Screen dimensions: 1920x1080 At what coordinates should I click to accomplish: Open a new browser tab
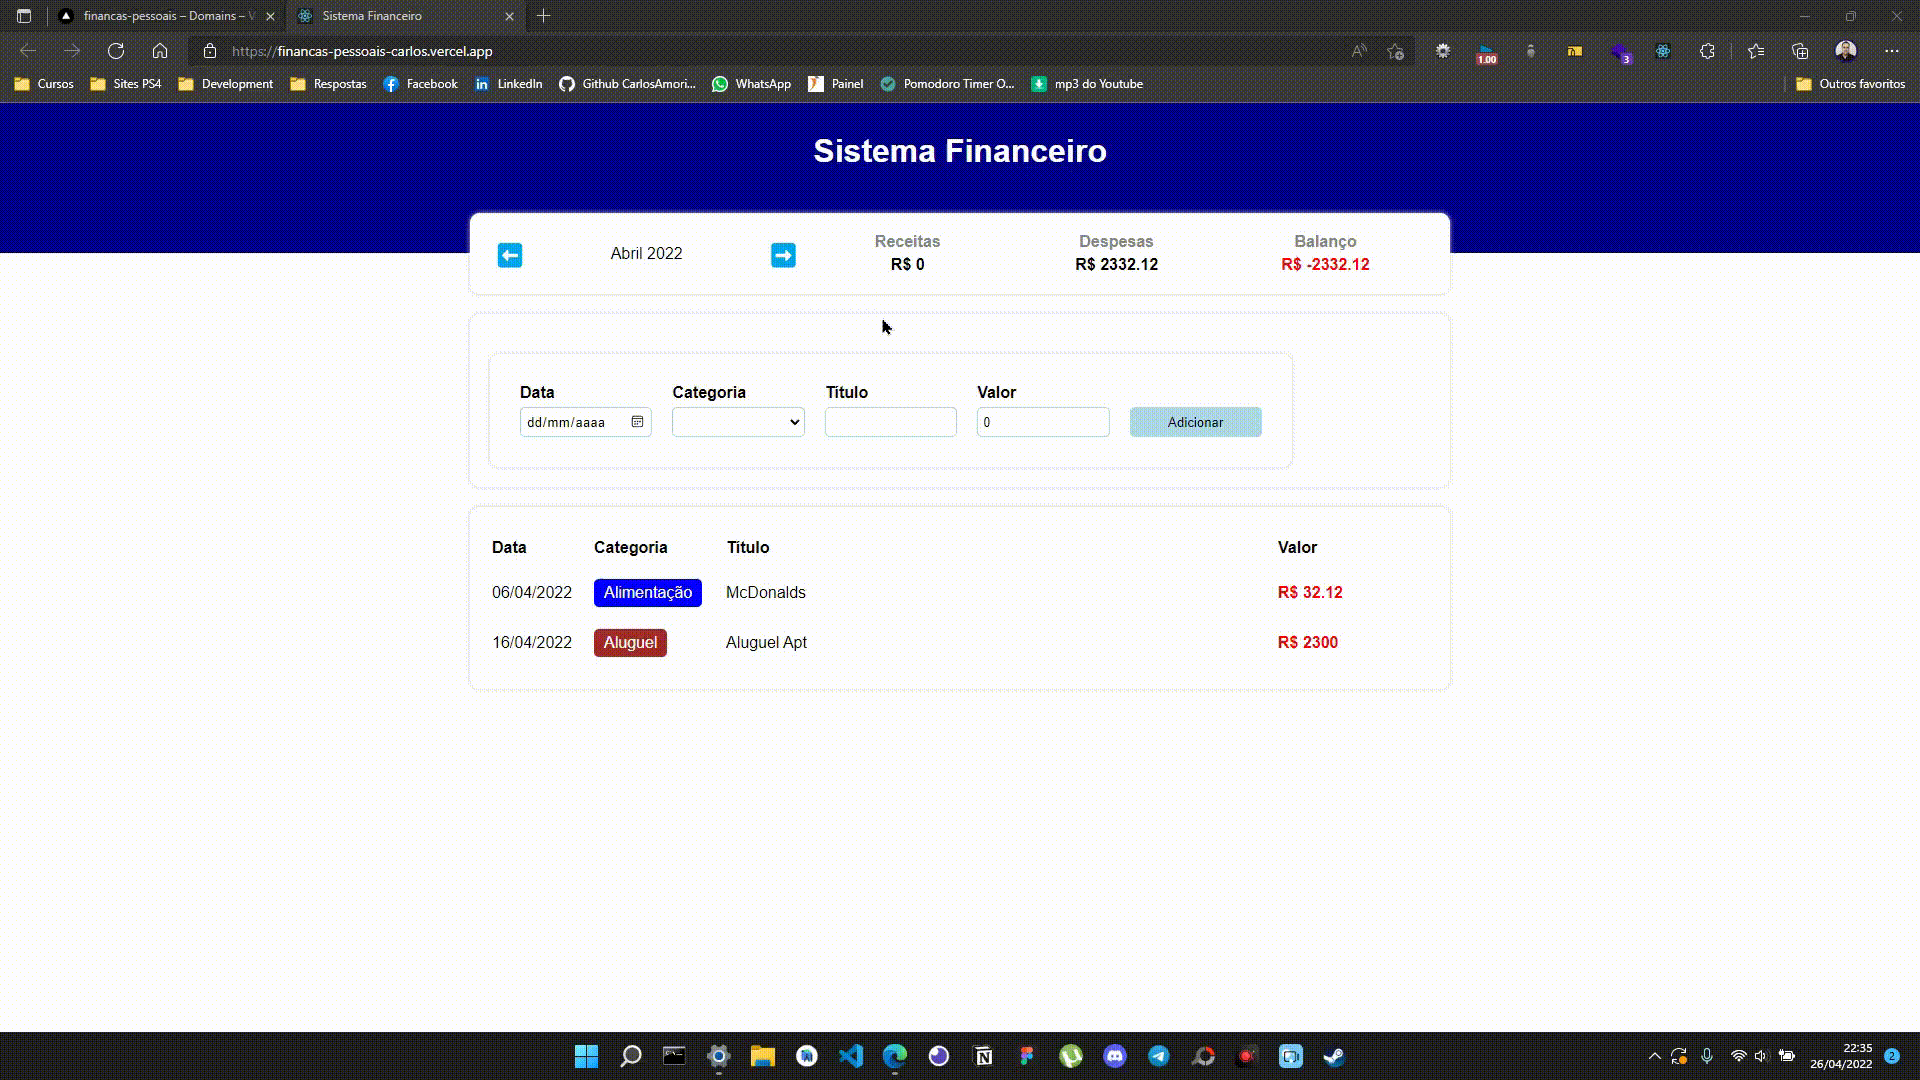point(543,16)
